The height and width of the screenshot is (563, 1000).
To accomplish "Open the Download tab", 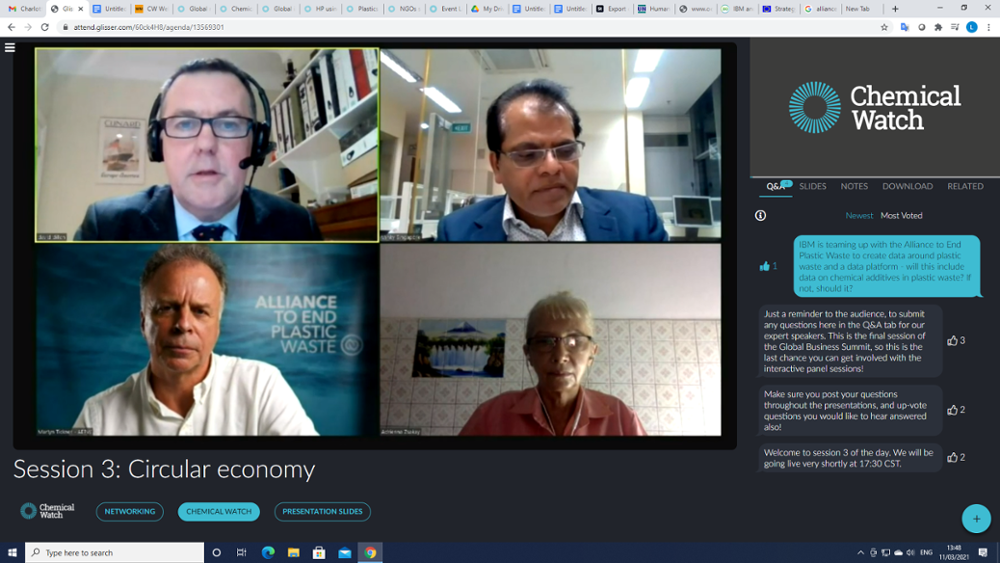I will pos(907,186).
